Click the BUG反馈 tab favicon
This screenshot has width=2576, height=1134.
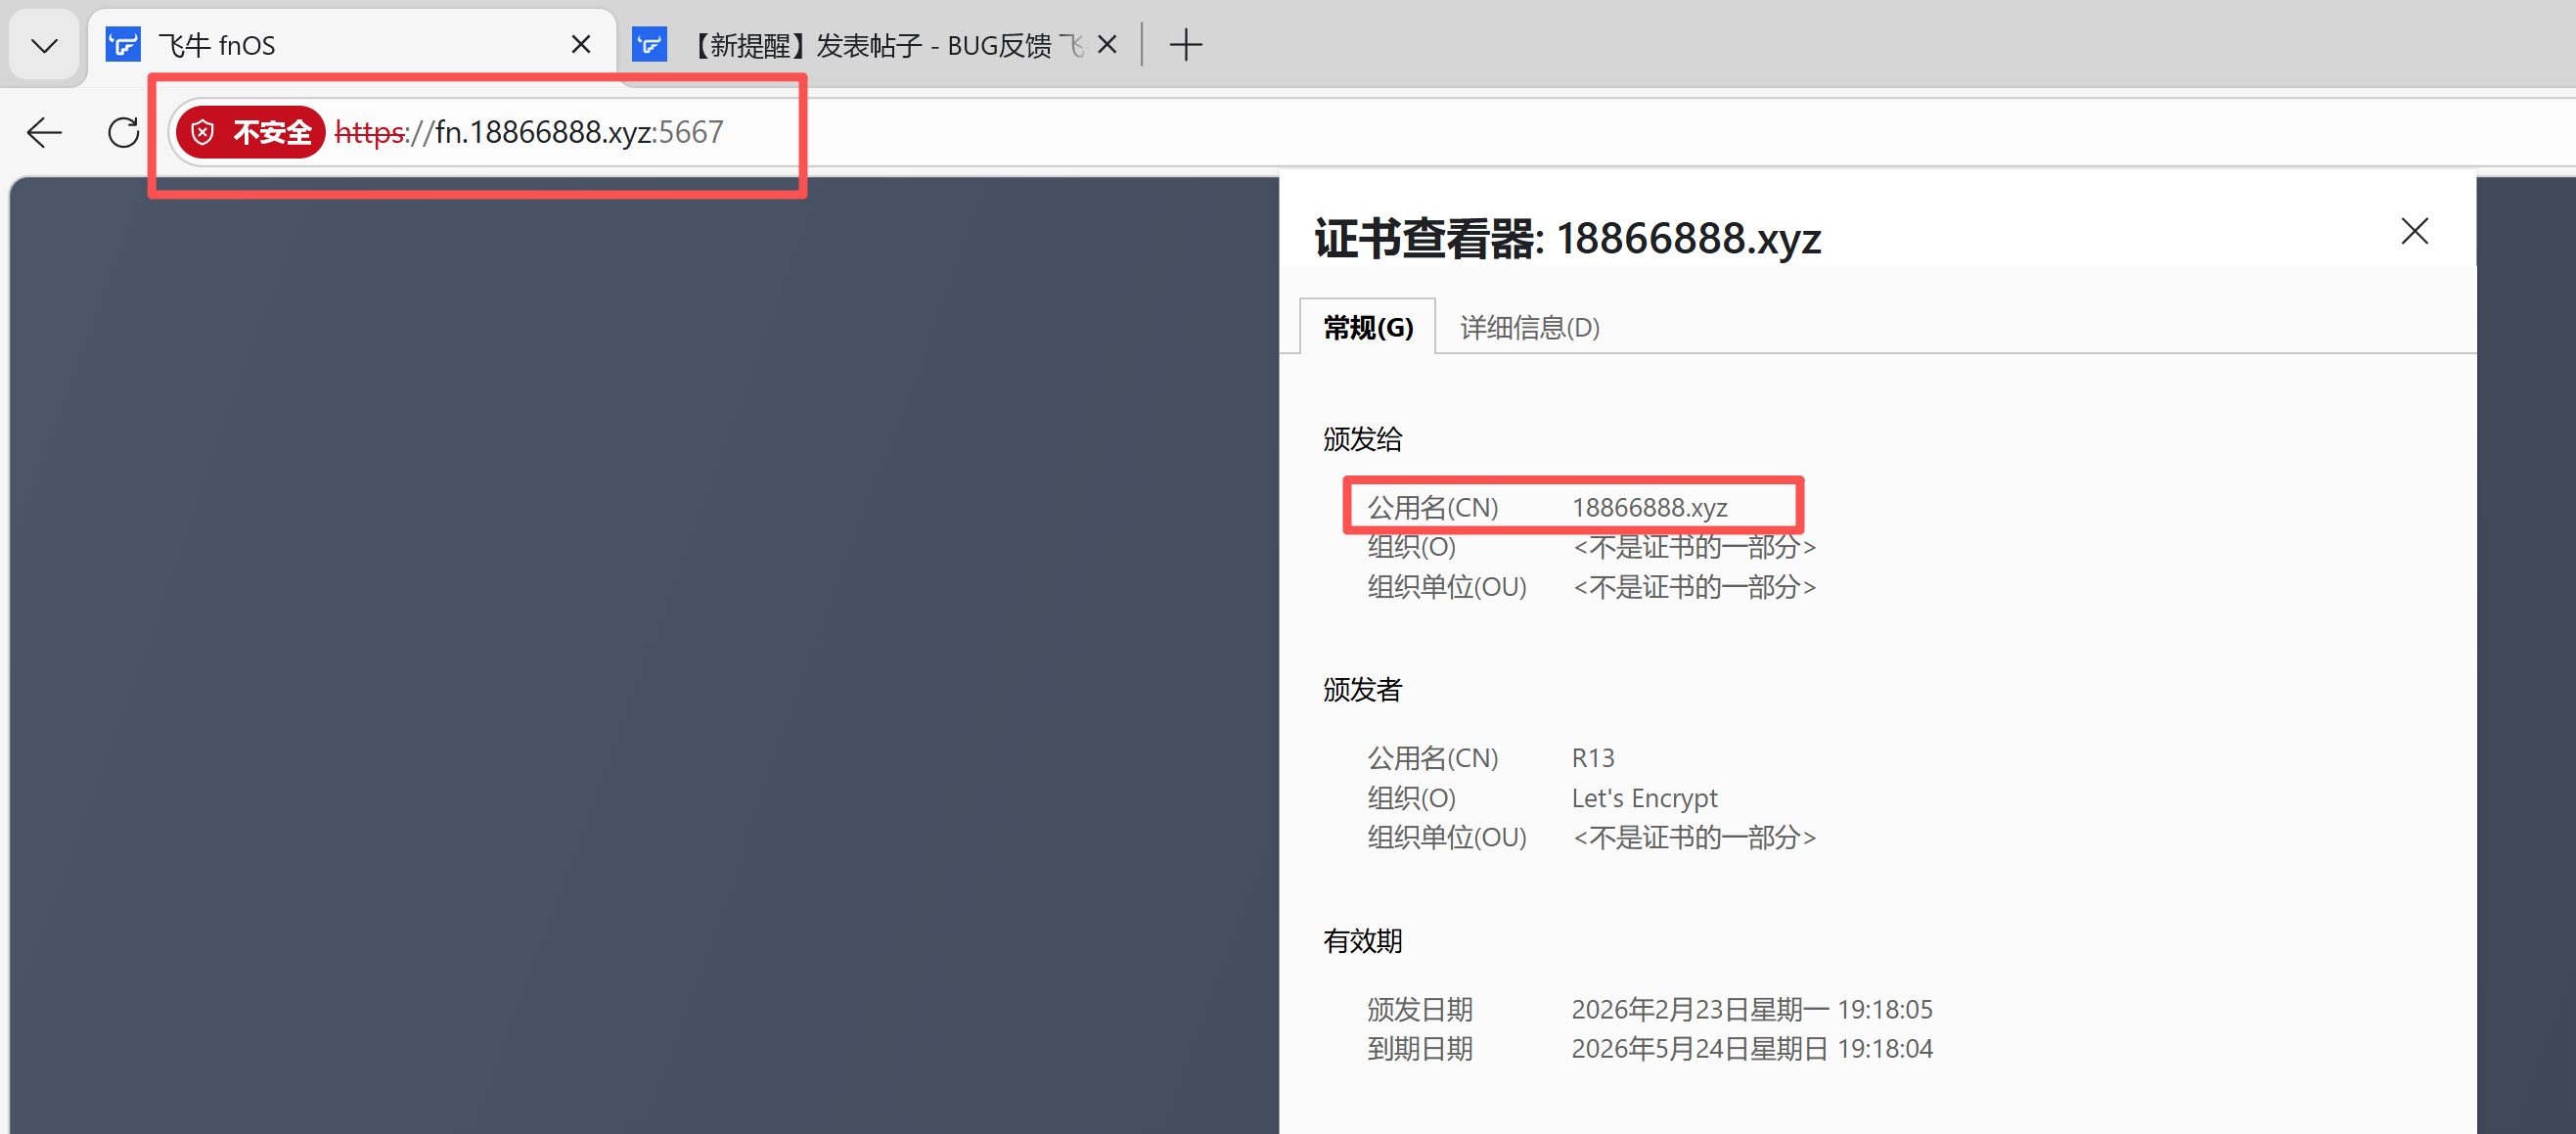pos(649,45)
